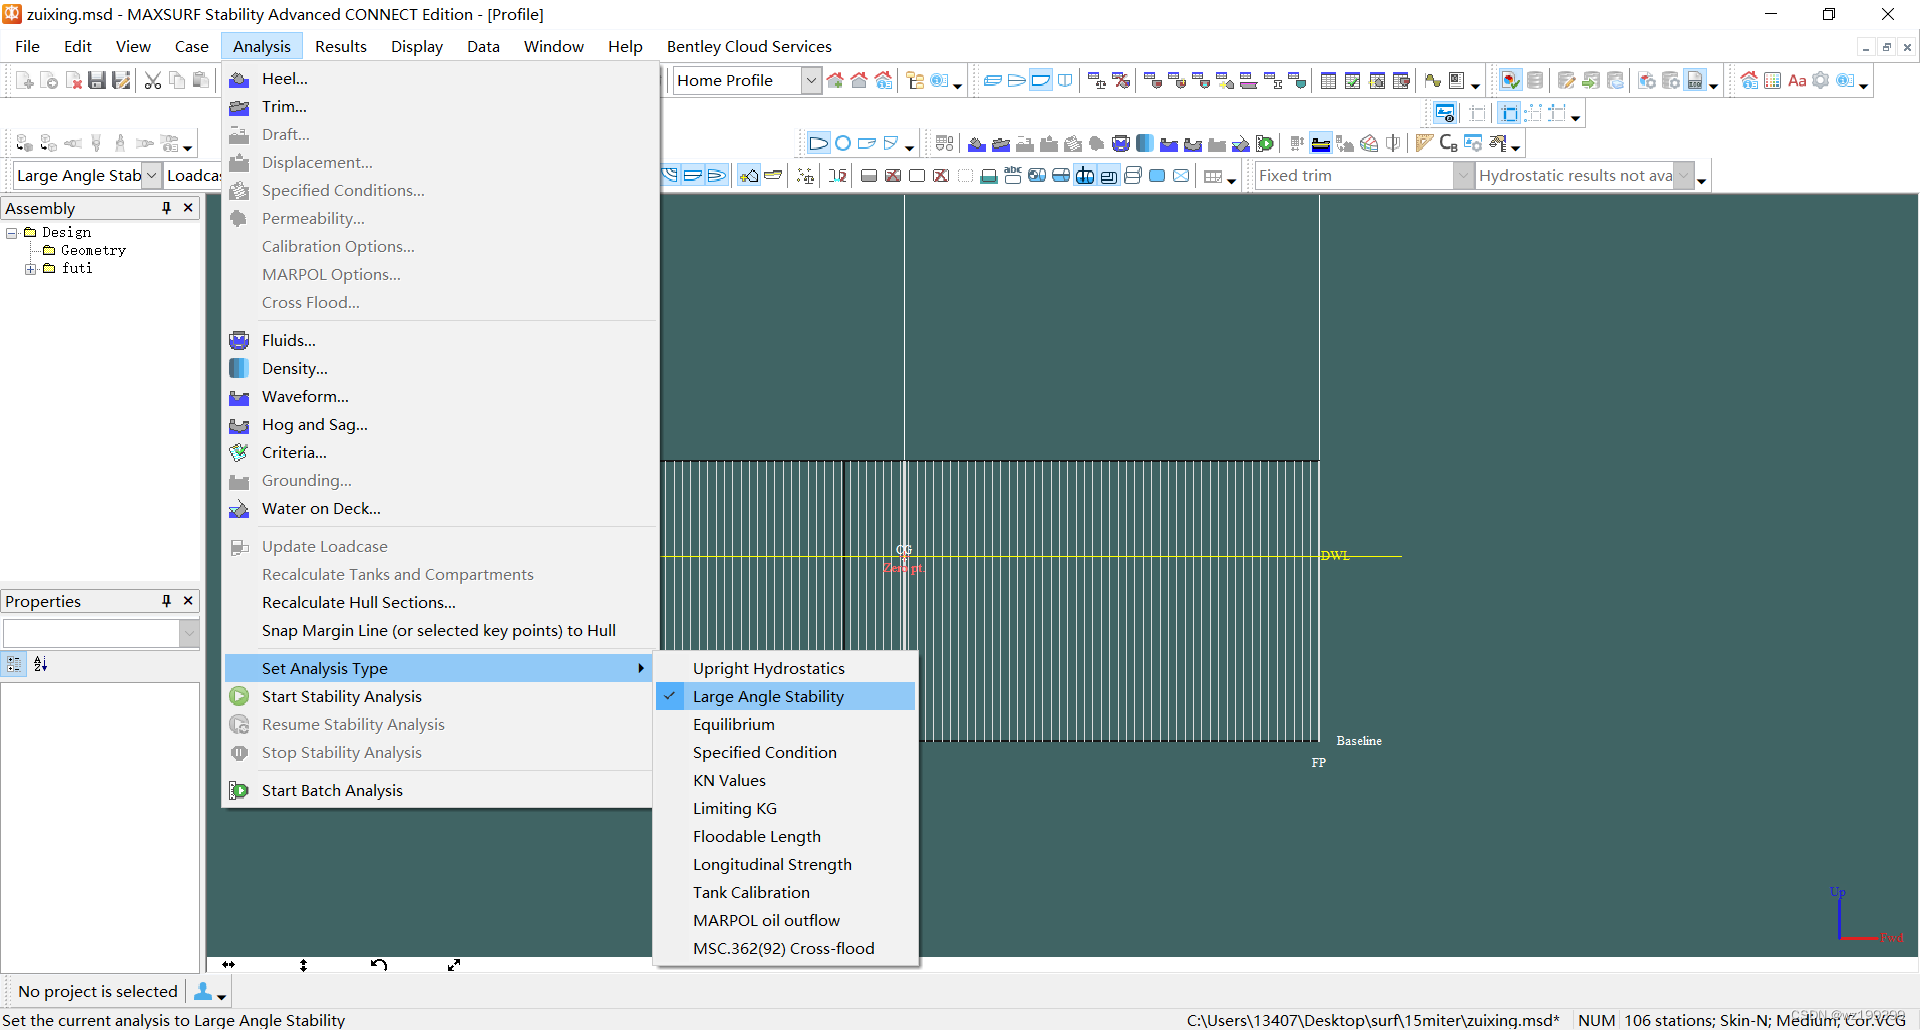
Task: Click the Density toolbar icon
Action: 1145,144
